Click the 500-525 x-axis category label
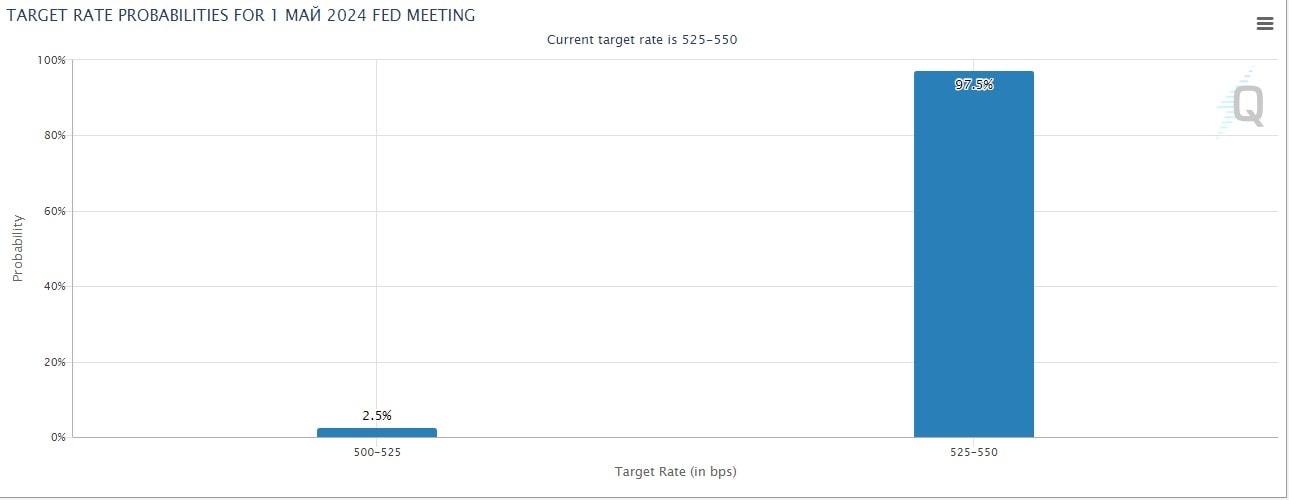This screenshot has height=500, width=1289. 376,452
